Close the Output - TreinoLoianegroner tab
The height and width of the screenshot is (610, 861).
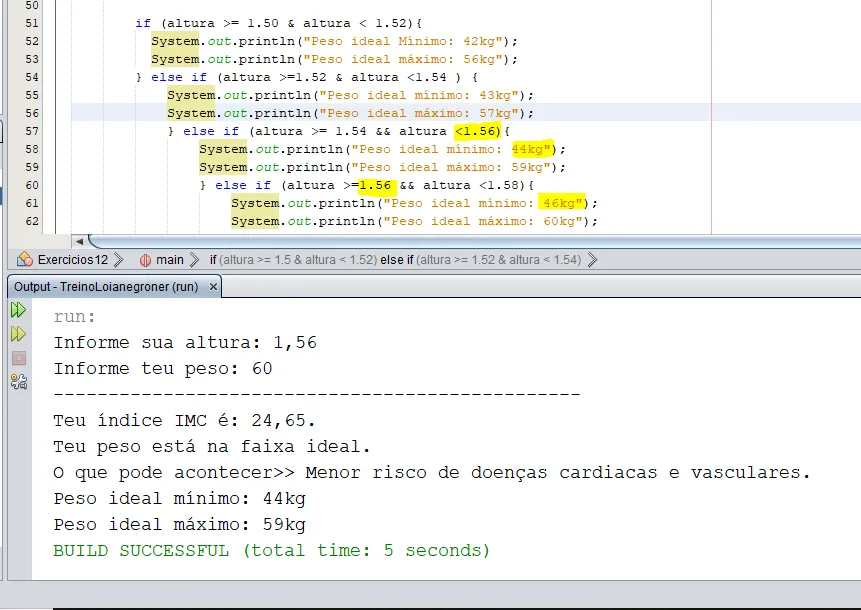213,287
